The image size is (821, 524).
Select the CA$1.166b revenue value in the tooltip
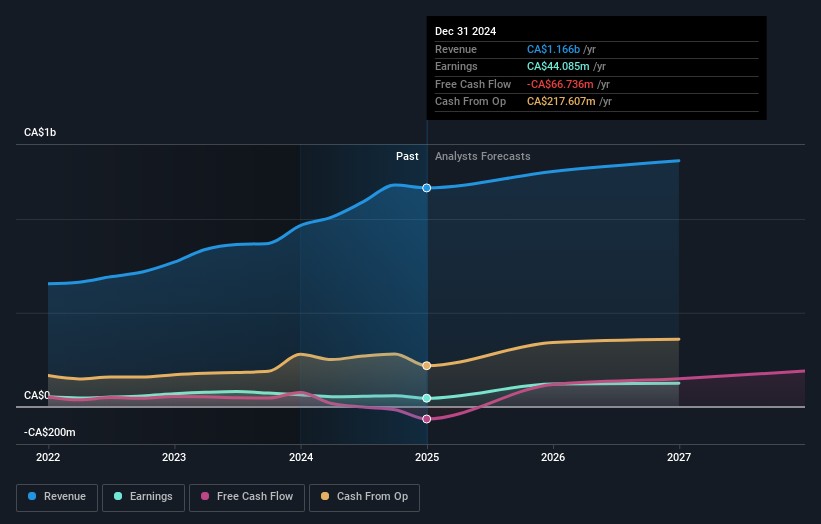click(561, 50)
